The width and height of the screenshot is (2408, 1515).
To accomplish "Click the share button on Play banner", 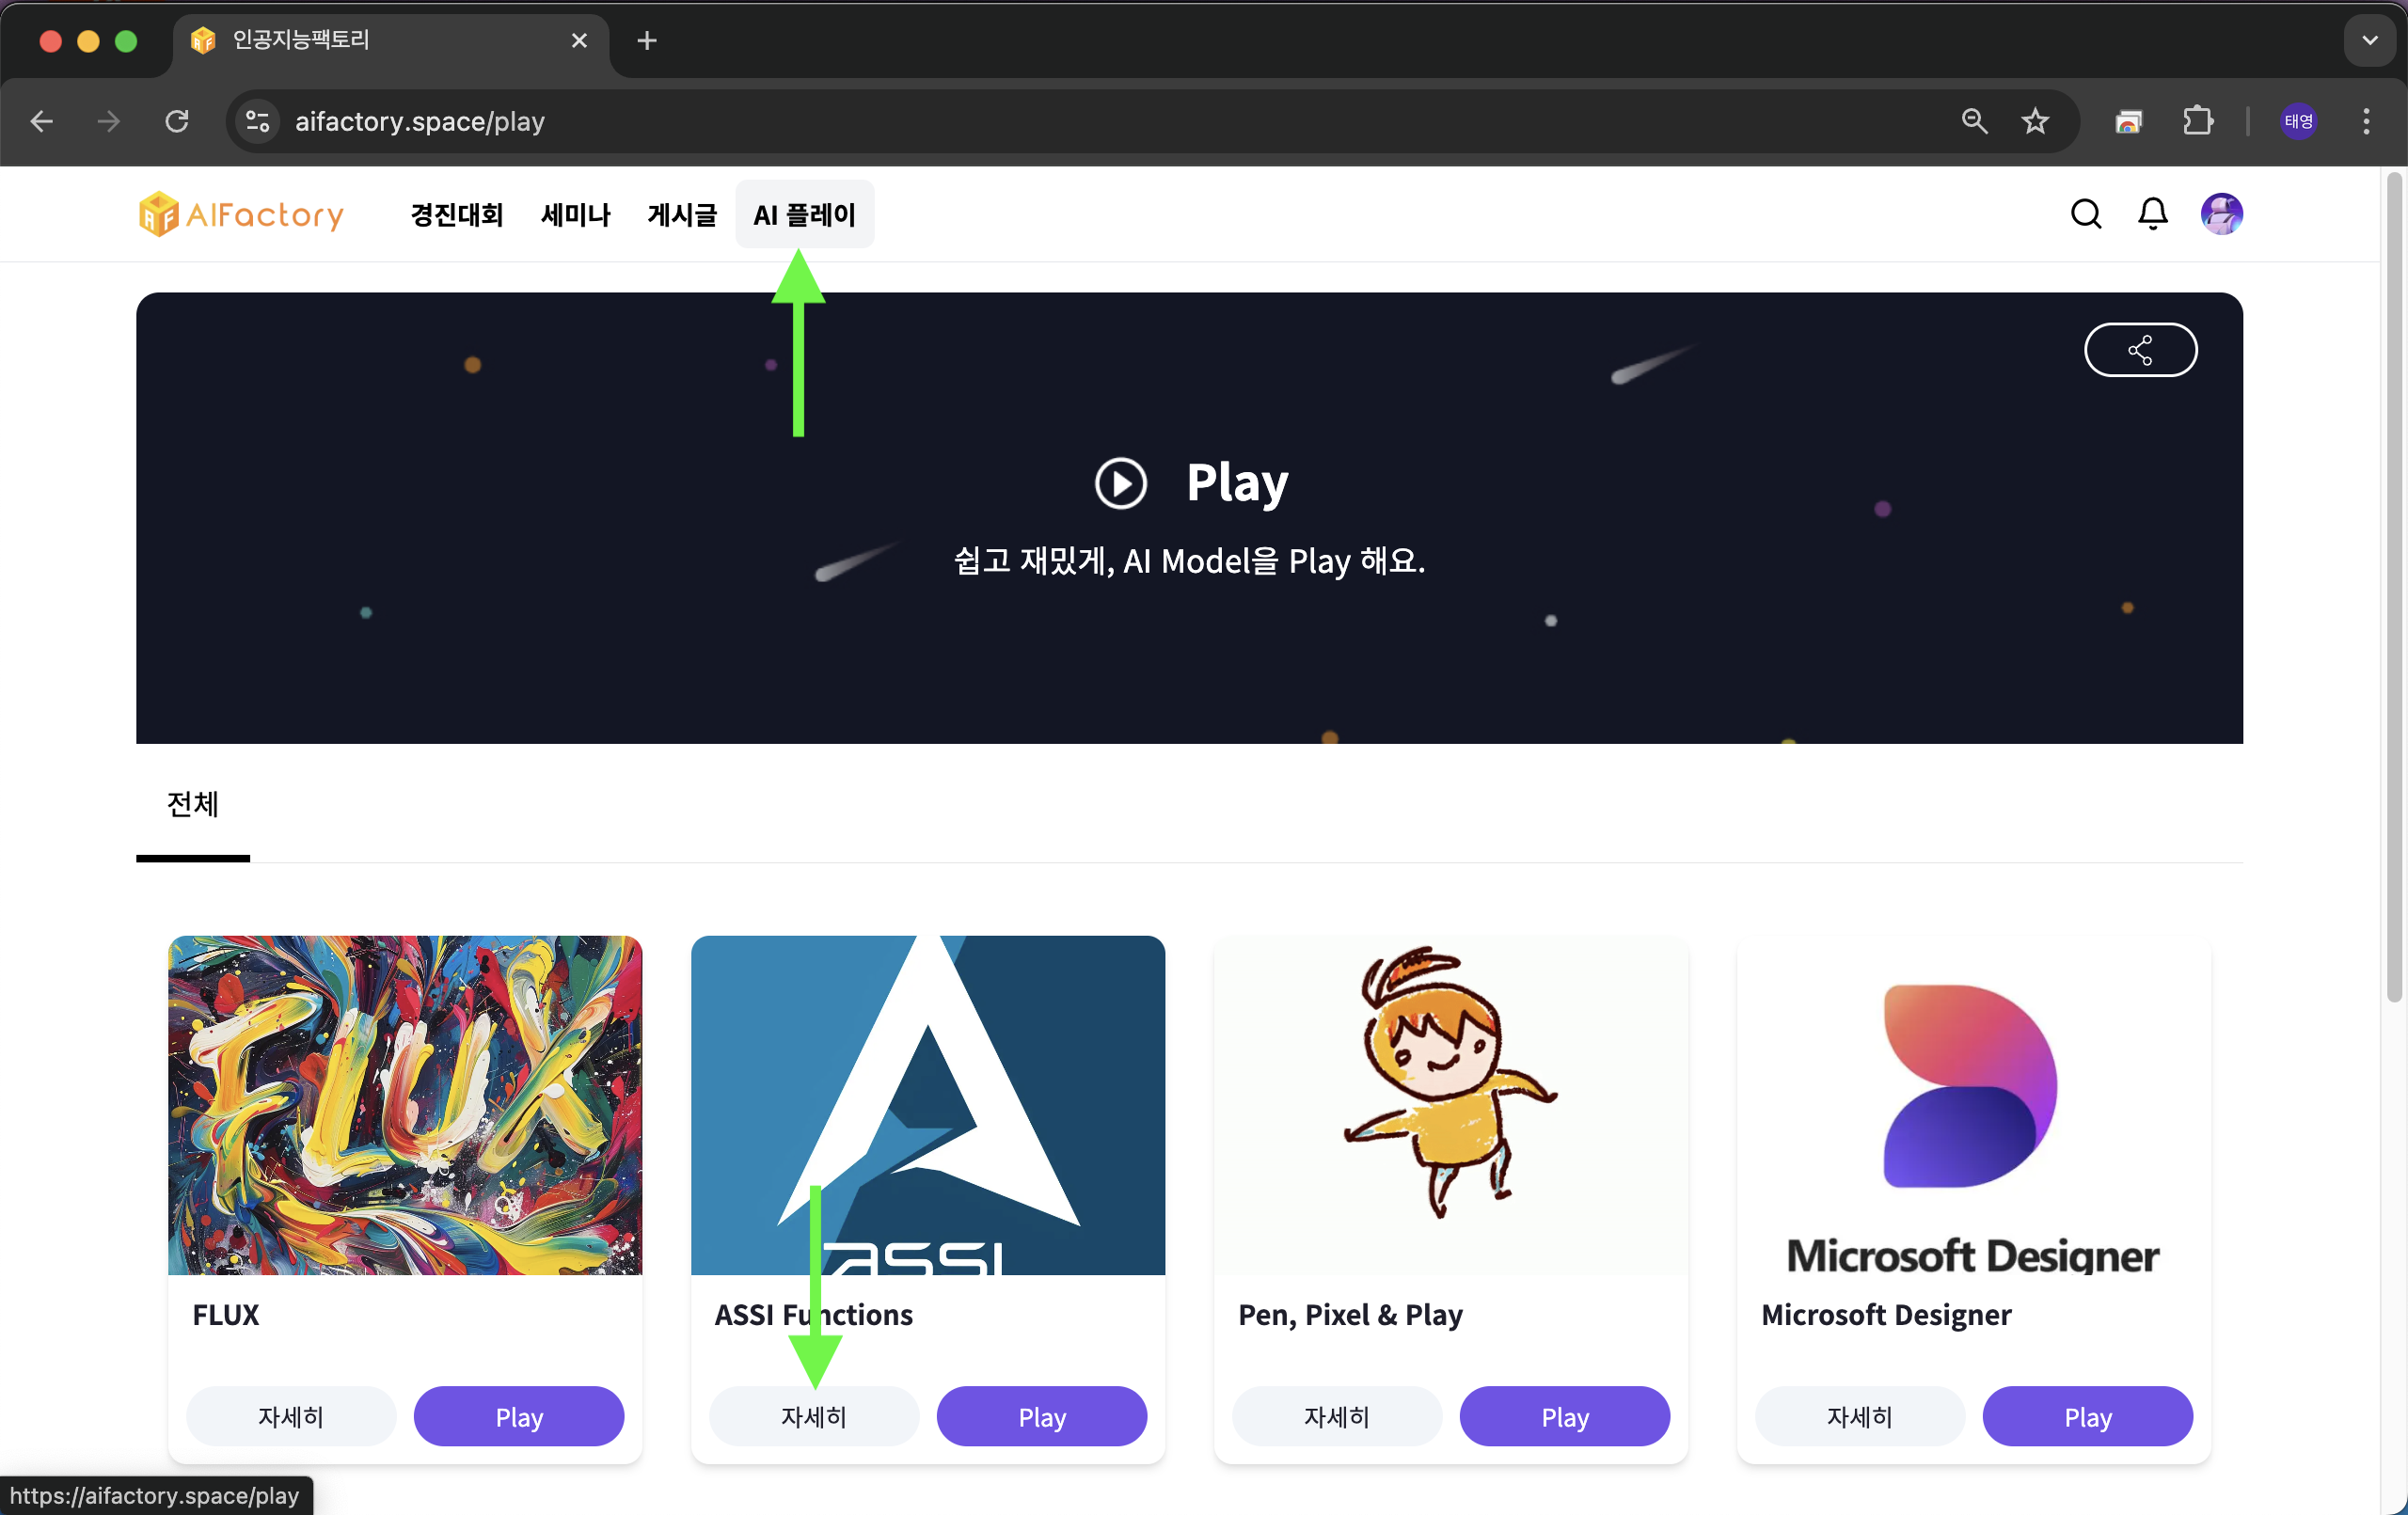I will [2140, 350].
